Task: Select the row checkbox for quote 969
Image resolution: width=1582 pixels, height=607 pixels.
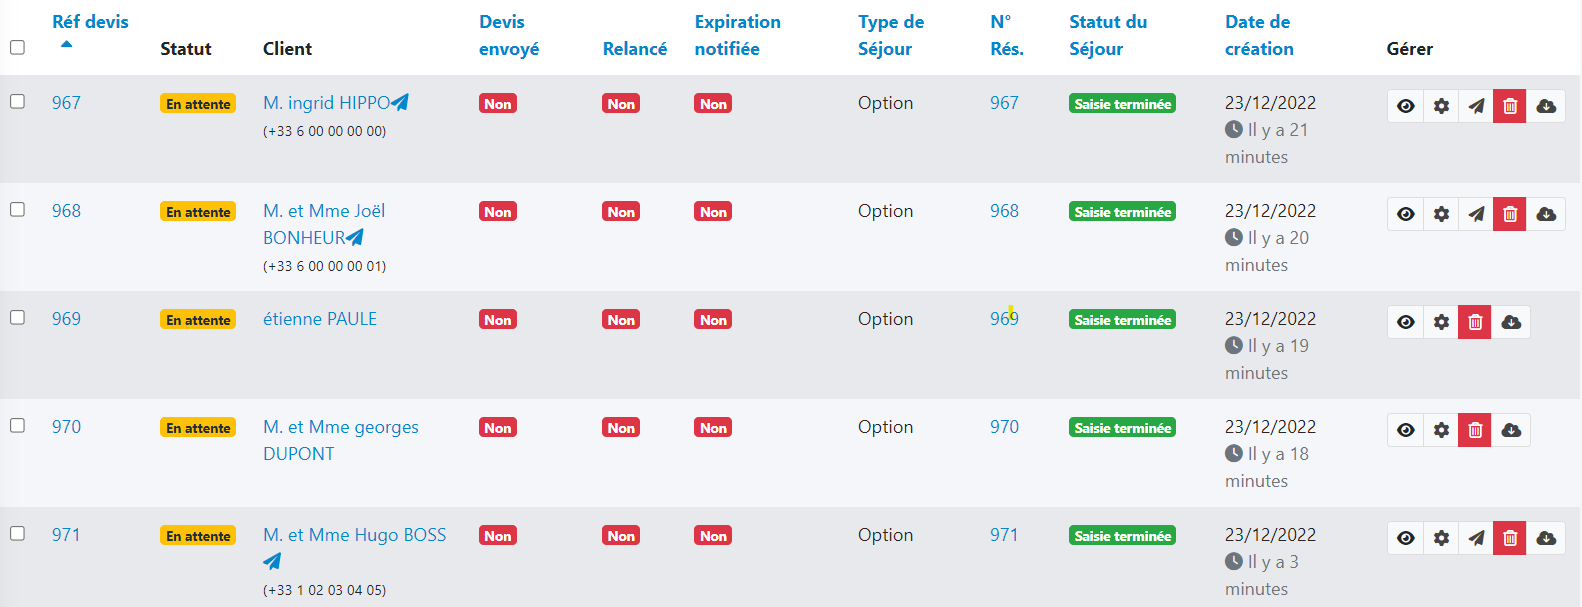Action: click(x=17, y=317)
